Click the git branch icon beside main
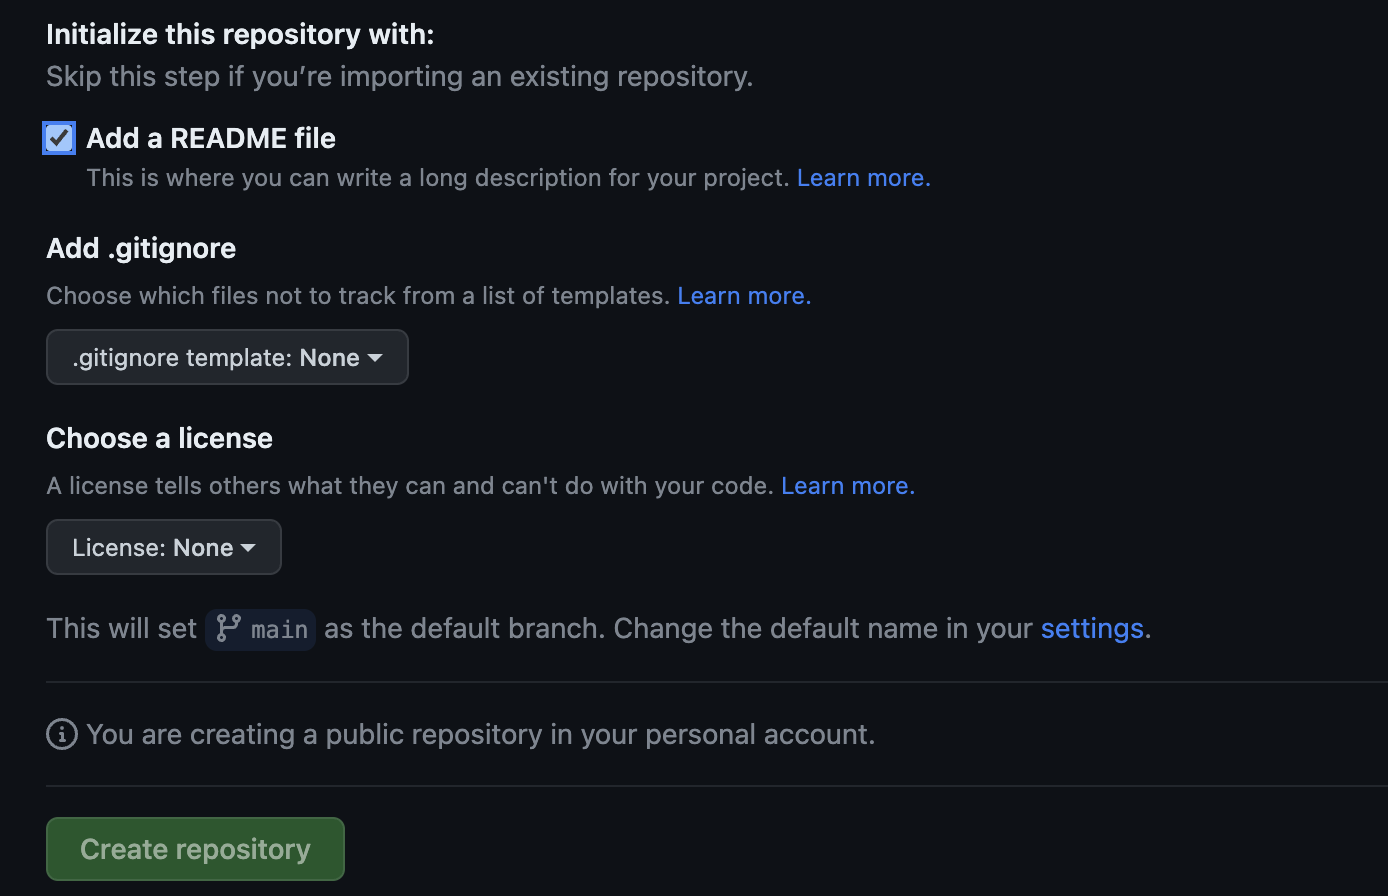 (229, 628)
